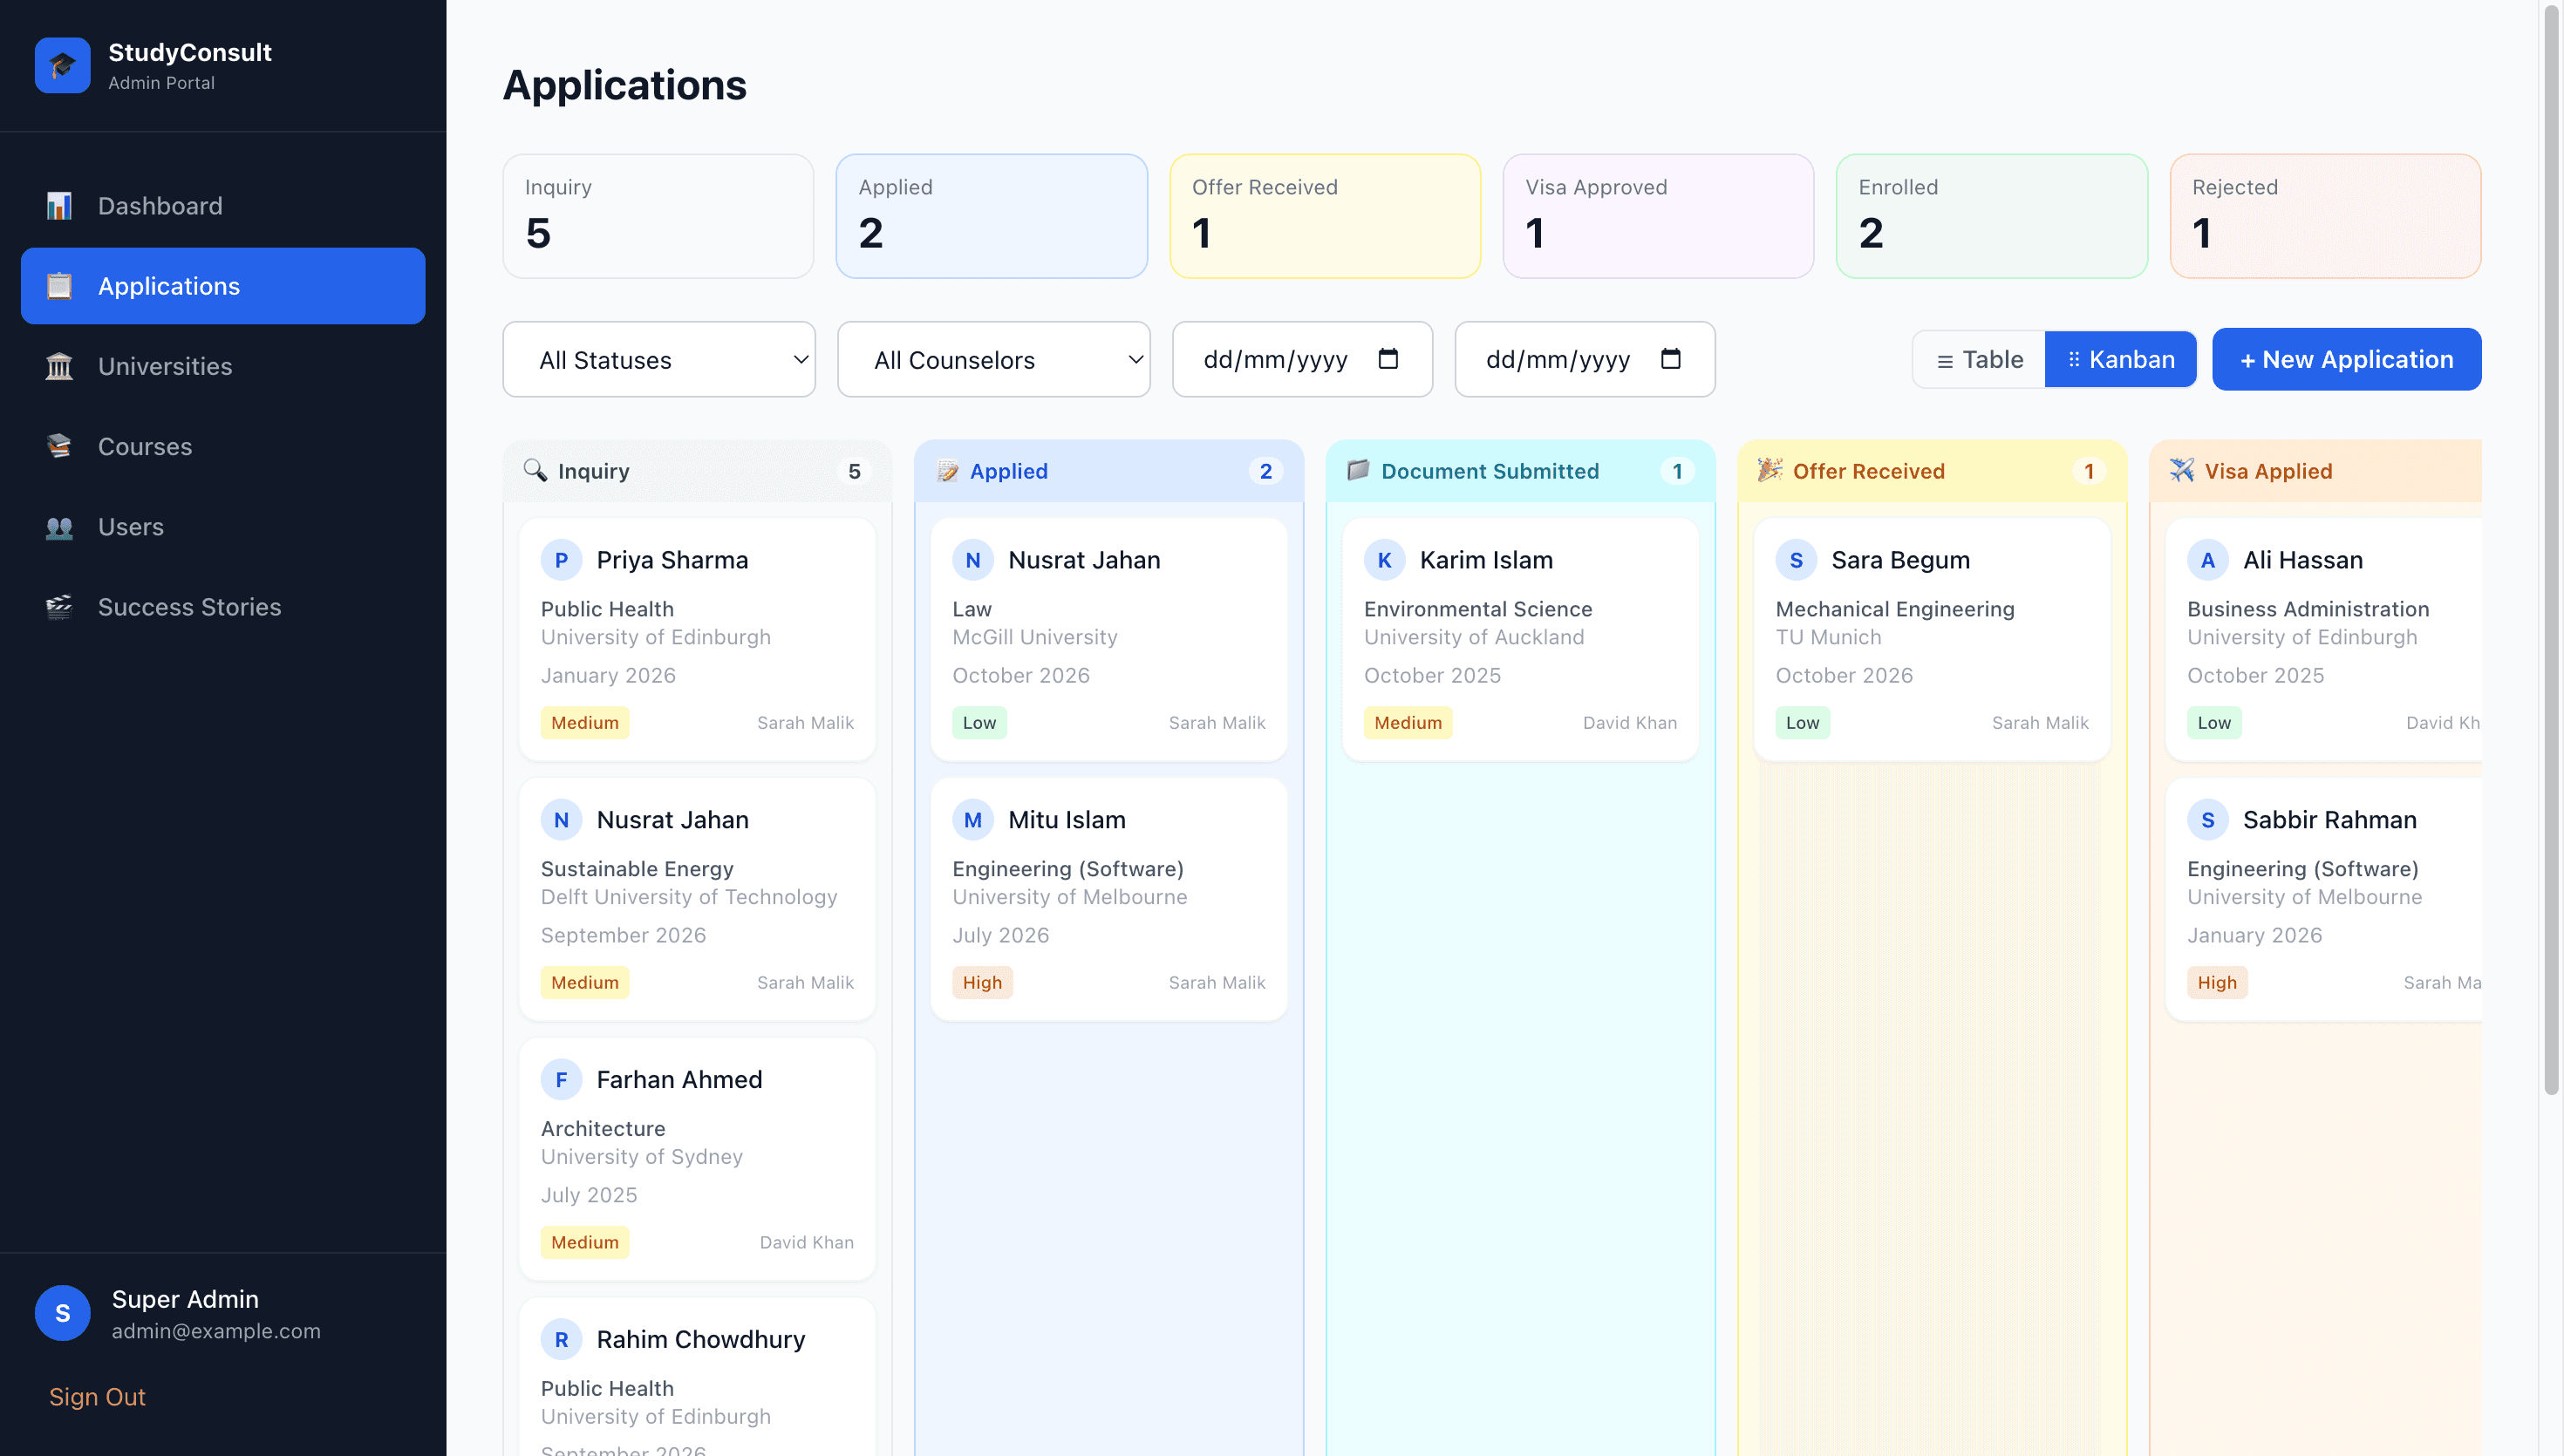Screen dimensions: 2564x1456
Task: Click the TU Munich text on Sara Begum card
Action: (1828, 637)
